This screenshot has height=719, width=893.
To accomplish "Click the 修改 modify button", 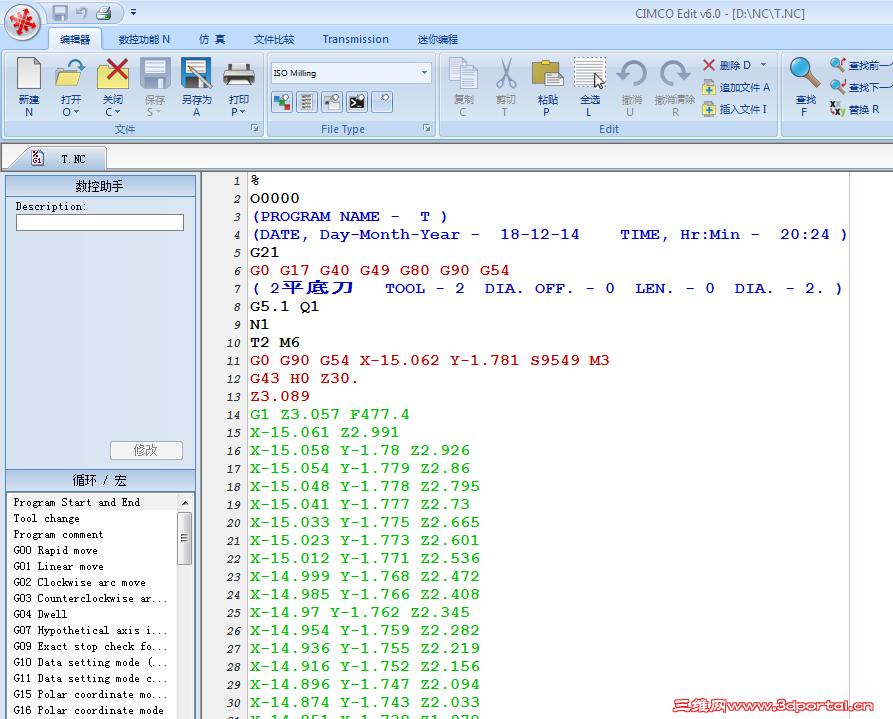I will 146,450.
